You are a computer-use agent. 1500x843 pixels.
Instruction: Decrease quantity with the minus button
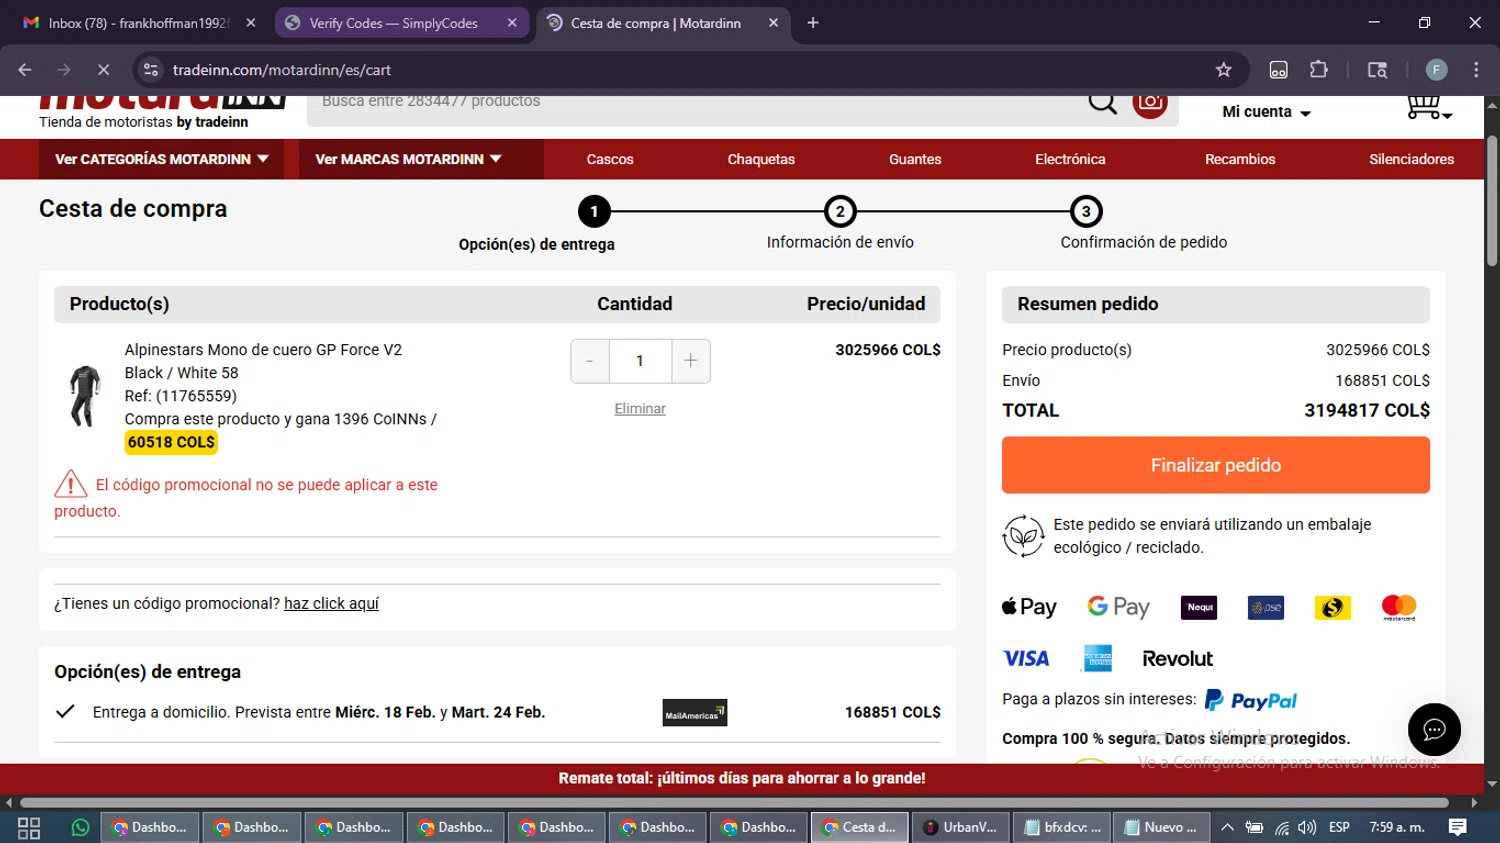point(590,361)
